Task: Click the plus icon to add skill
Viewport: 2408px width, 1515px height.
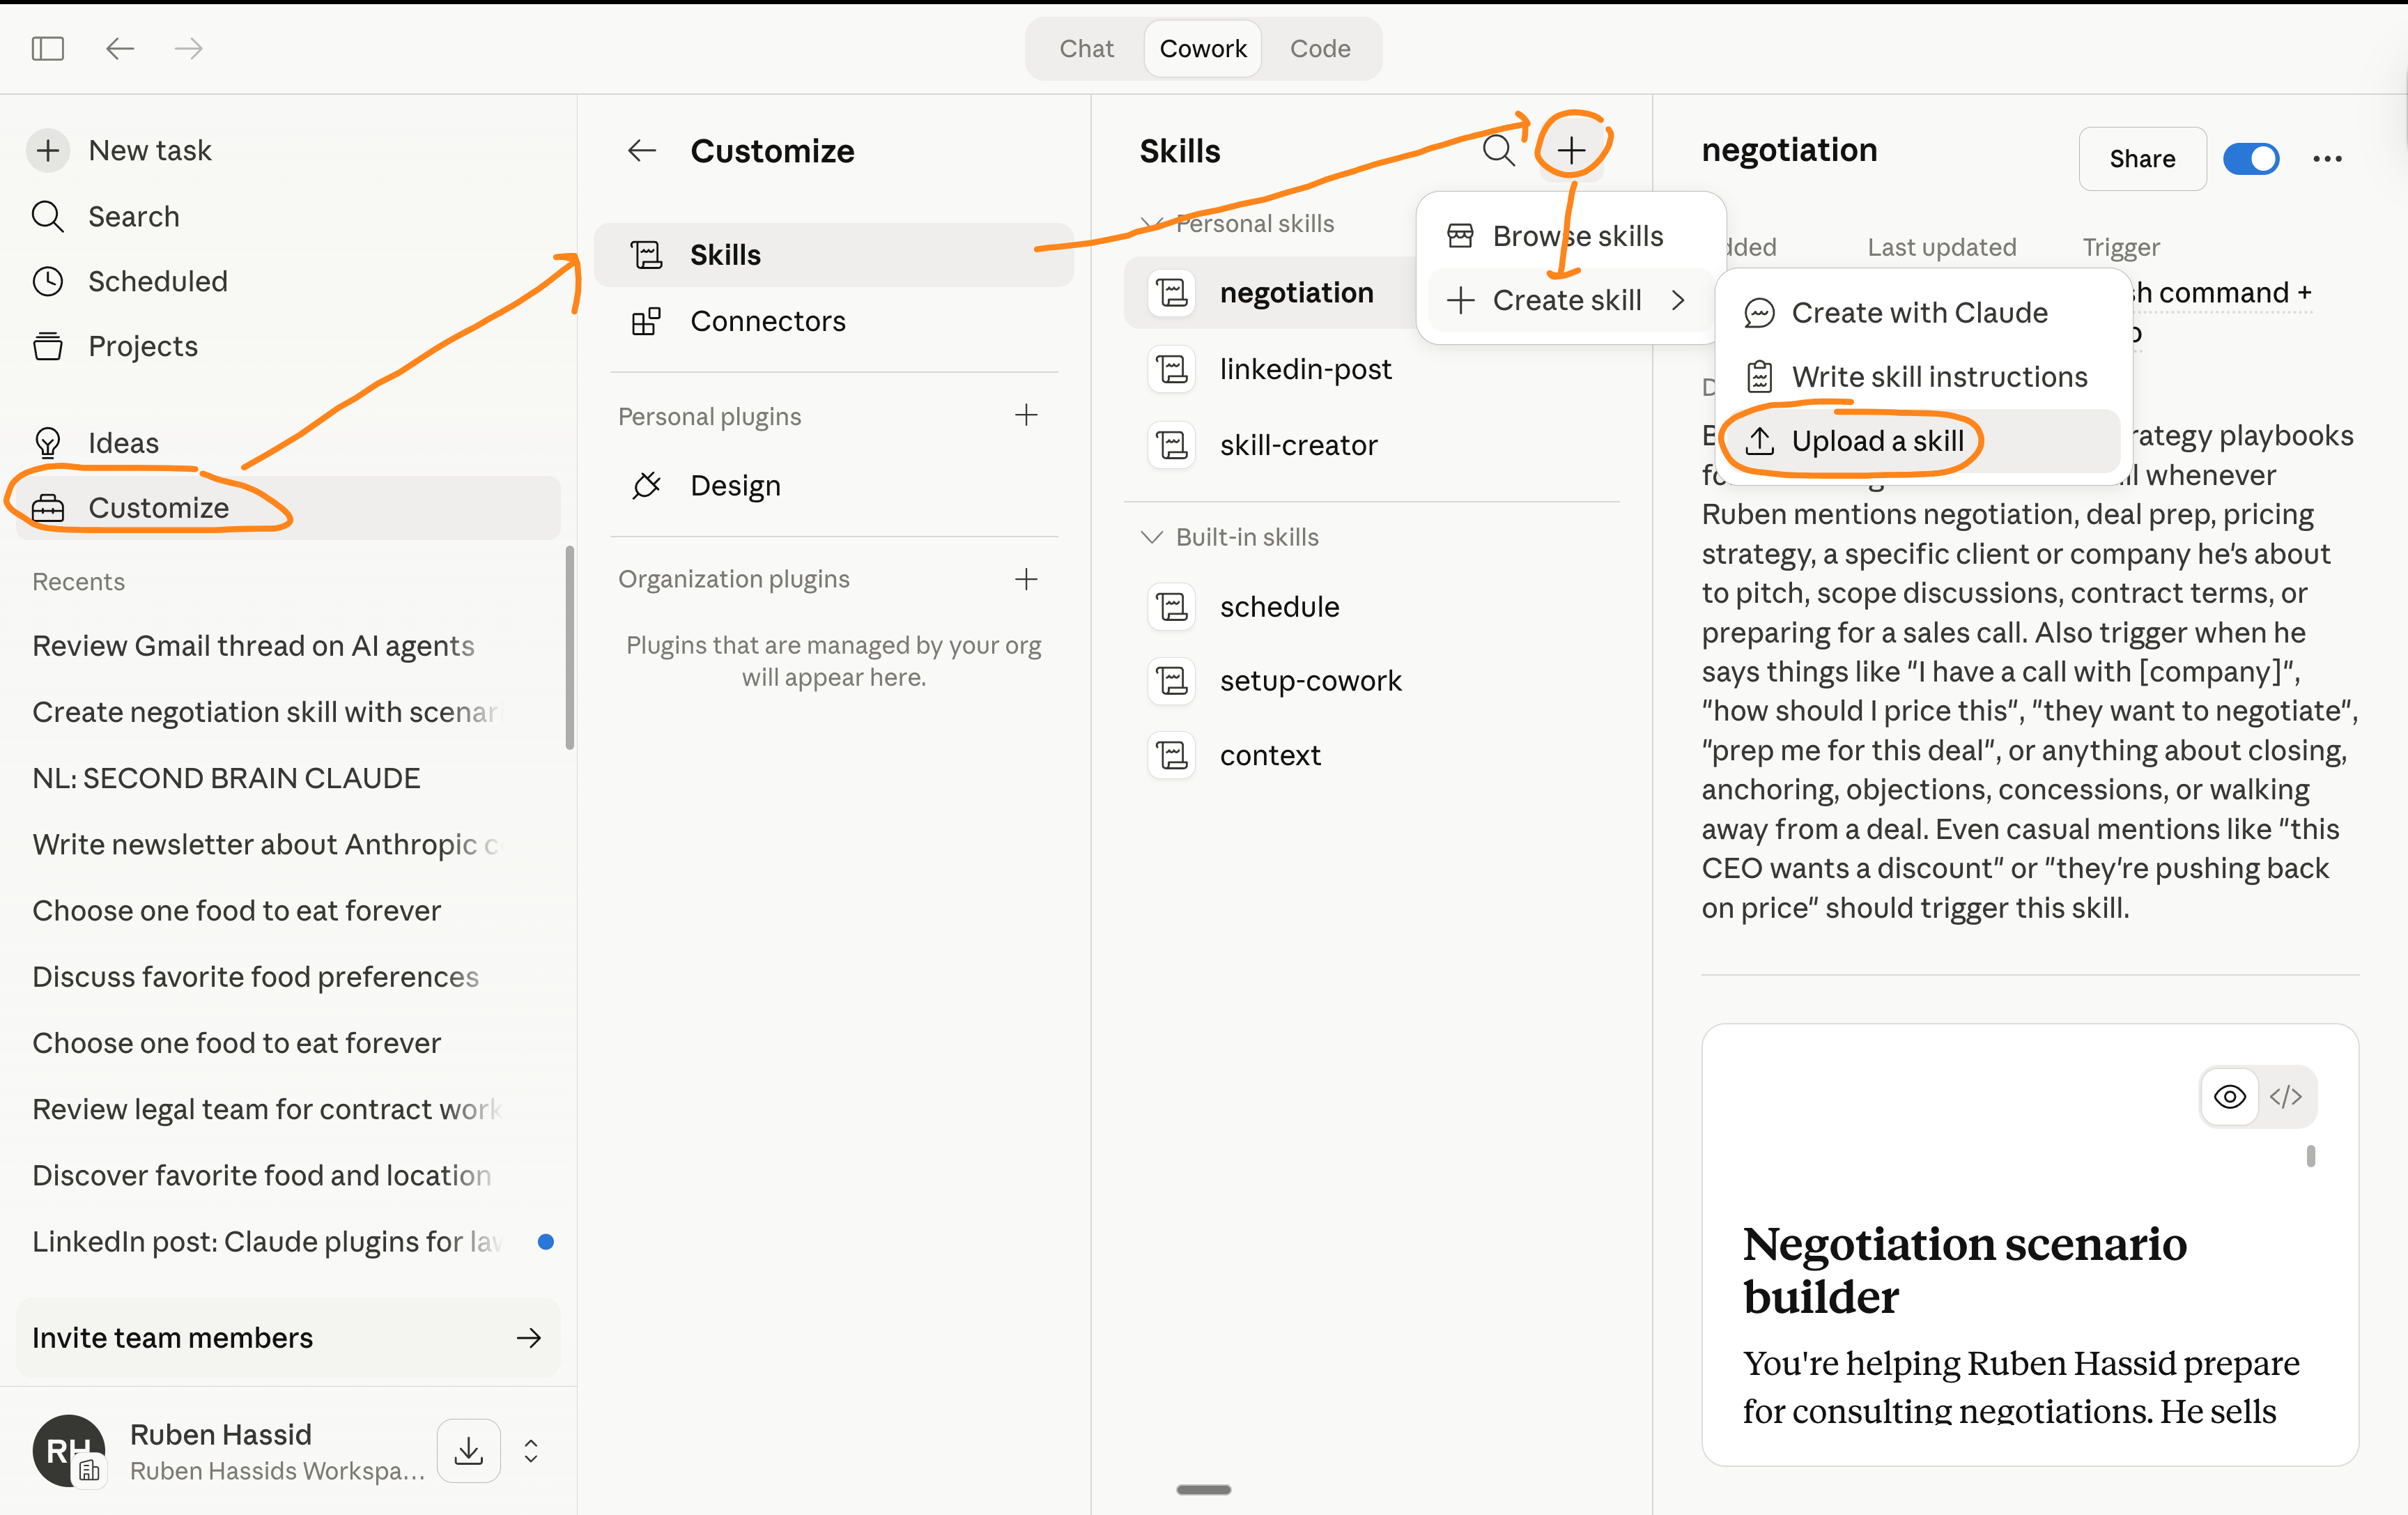Action: pos(1571,150)
